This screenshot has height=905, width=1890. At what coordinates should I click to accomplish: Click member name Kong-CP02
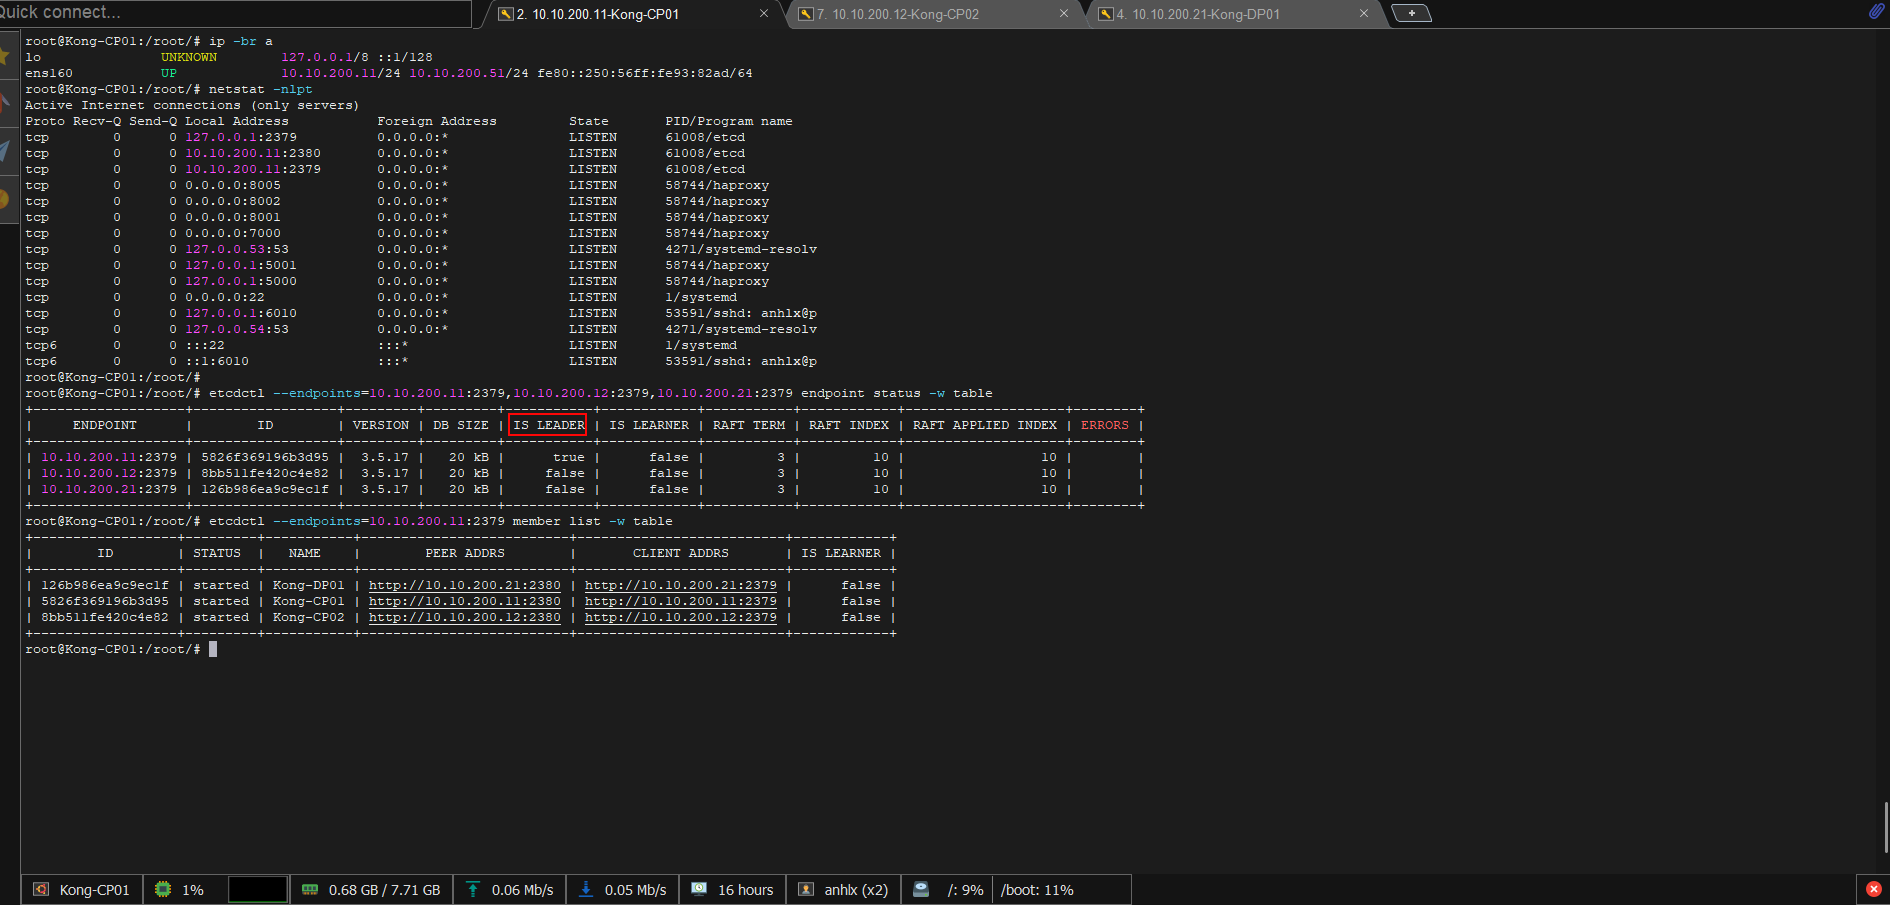[x=309, y=617]
